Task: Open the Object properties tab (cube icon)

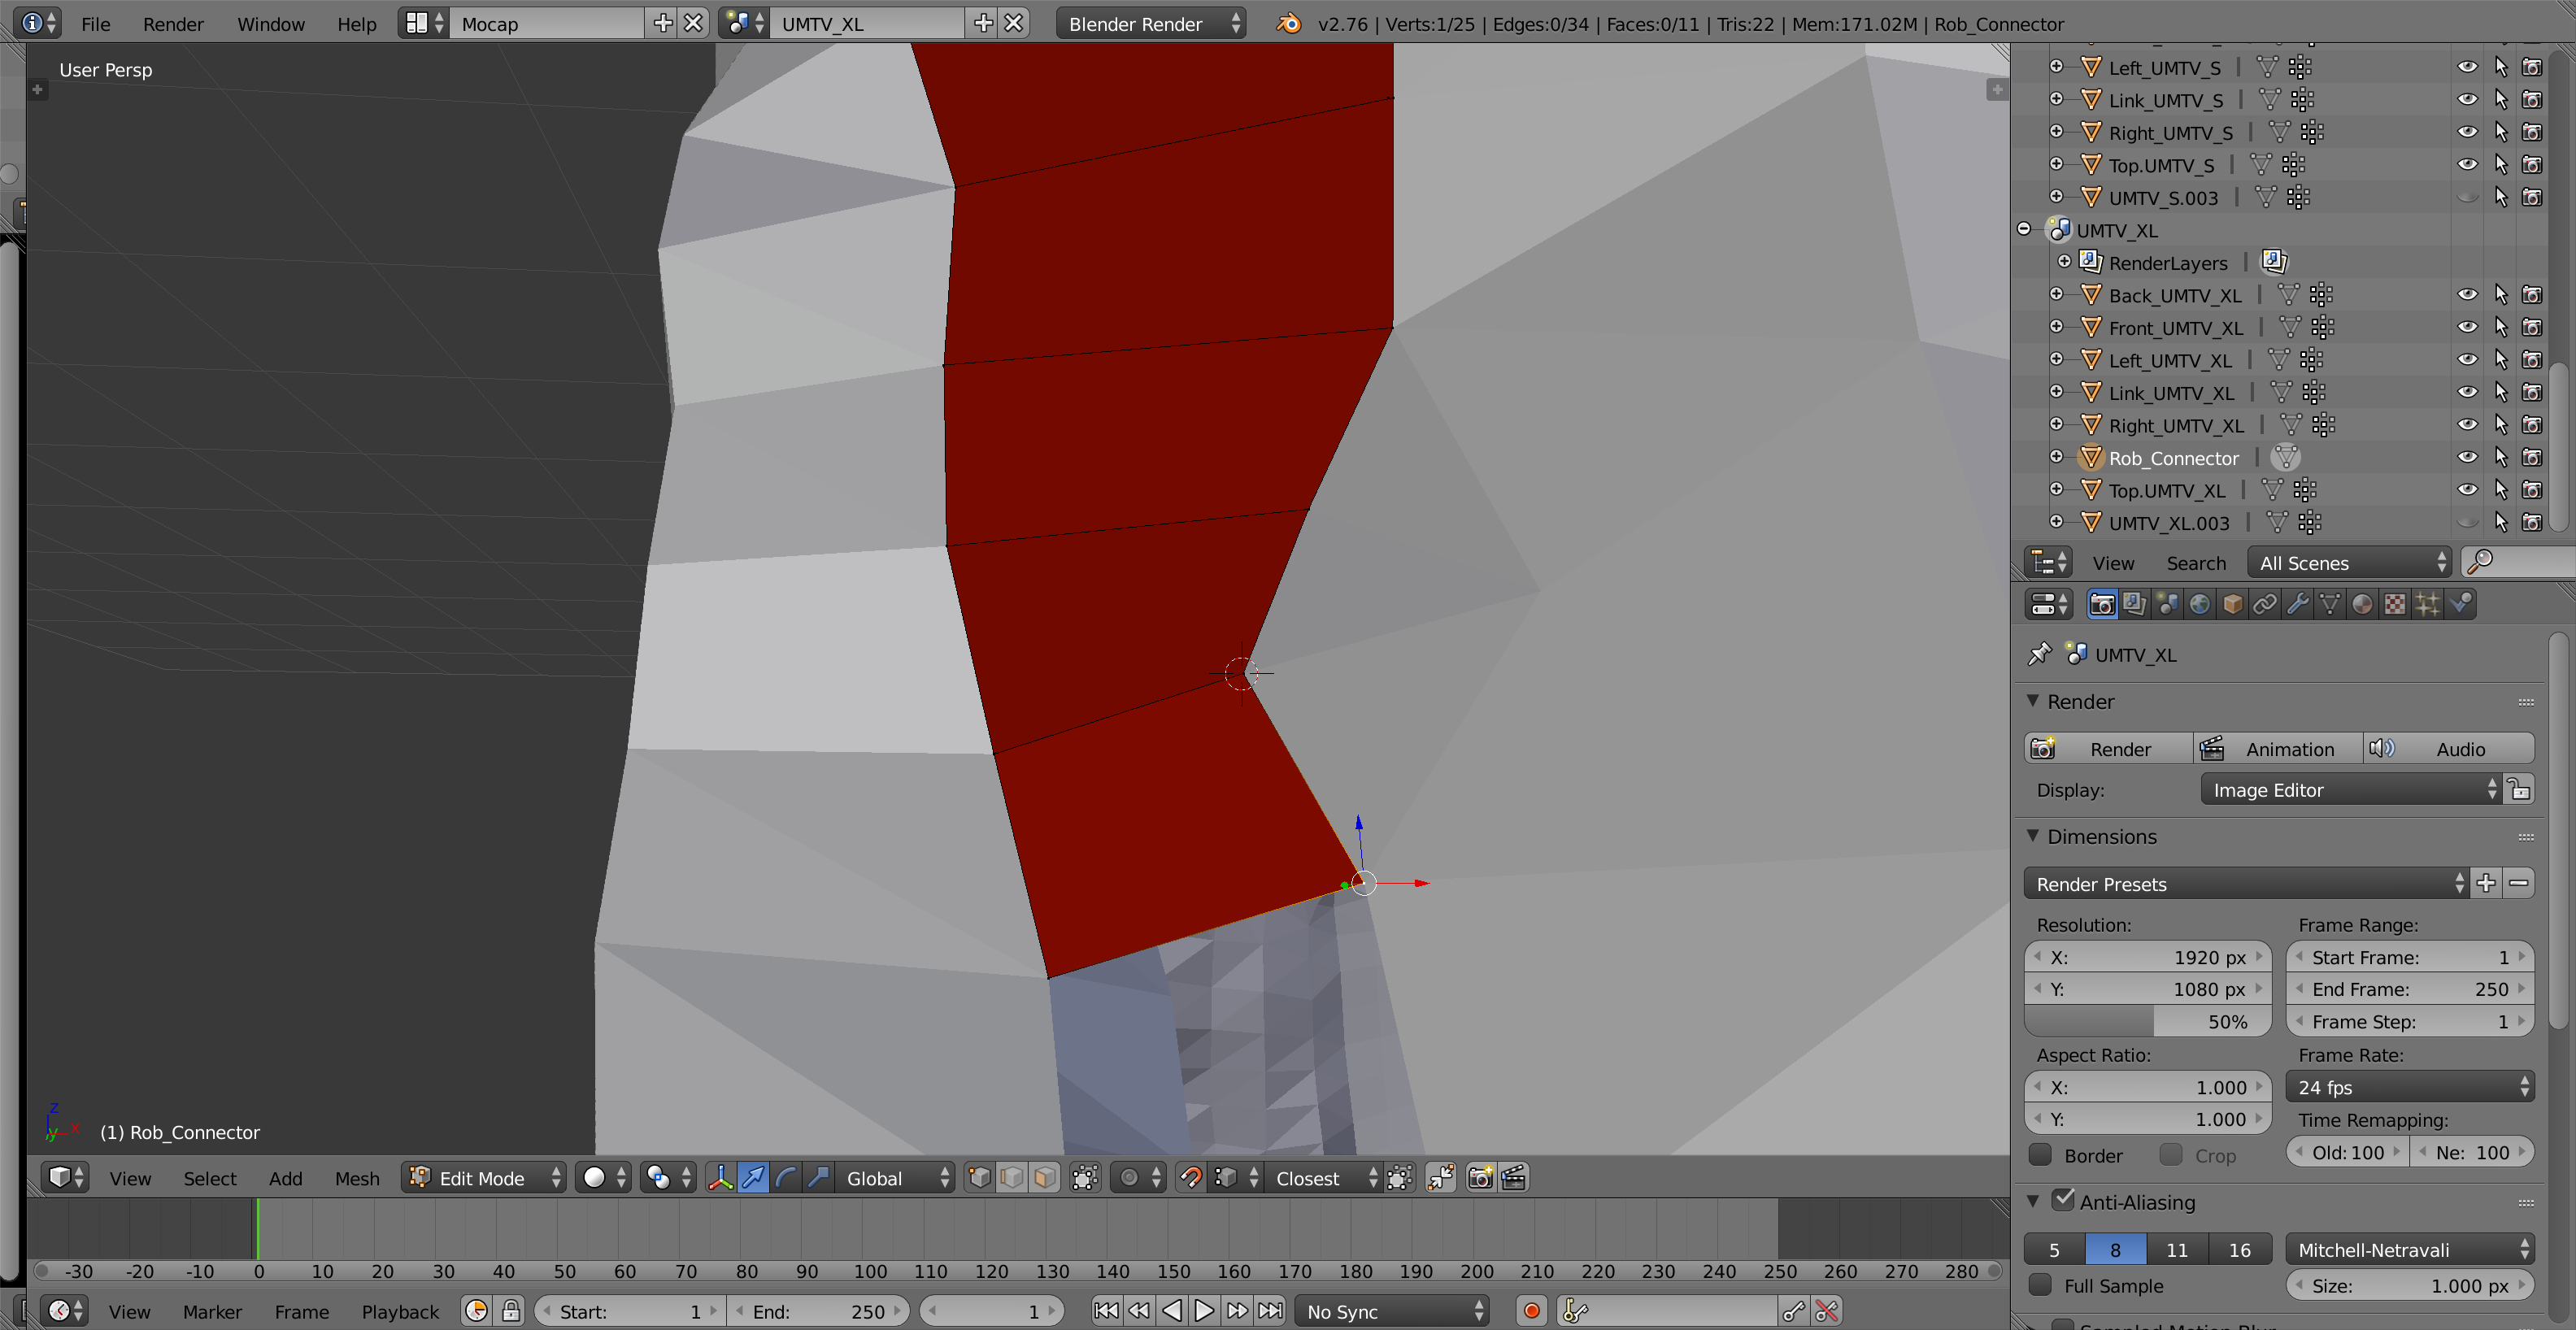Action: coord(2233,604)
